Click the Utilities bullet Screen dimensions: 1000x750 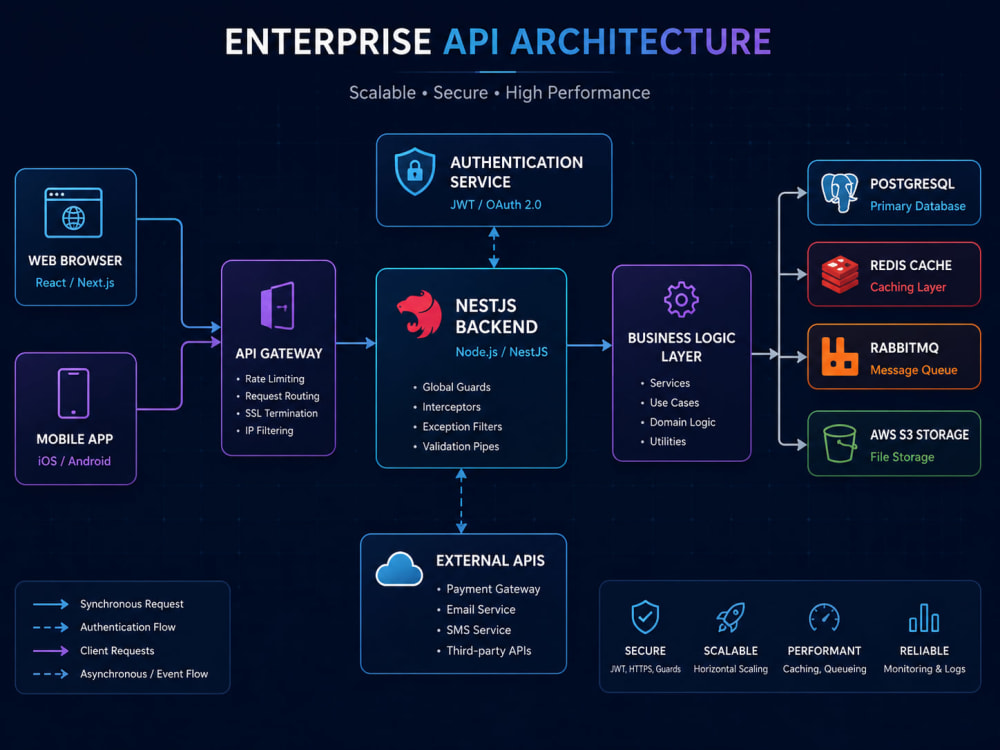coord(663,441)
